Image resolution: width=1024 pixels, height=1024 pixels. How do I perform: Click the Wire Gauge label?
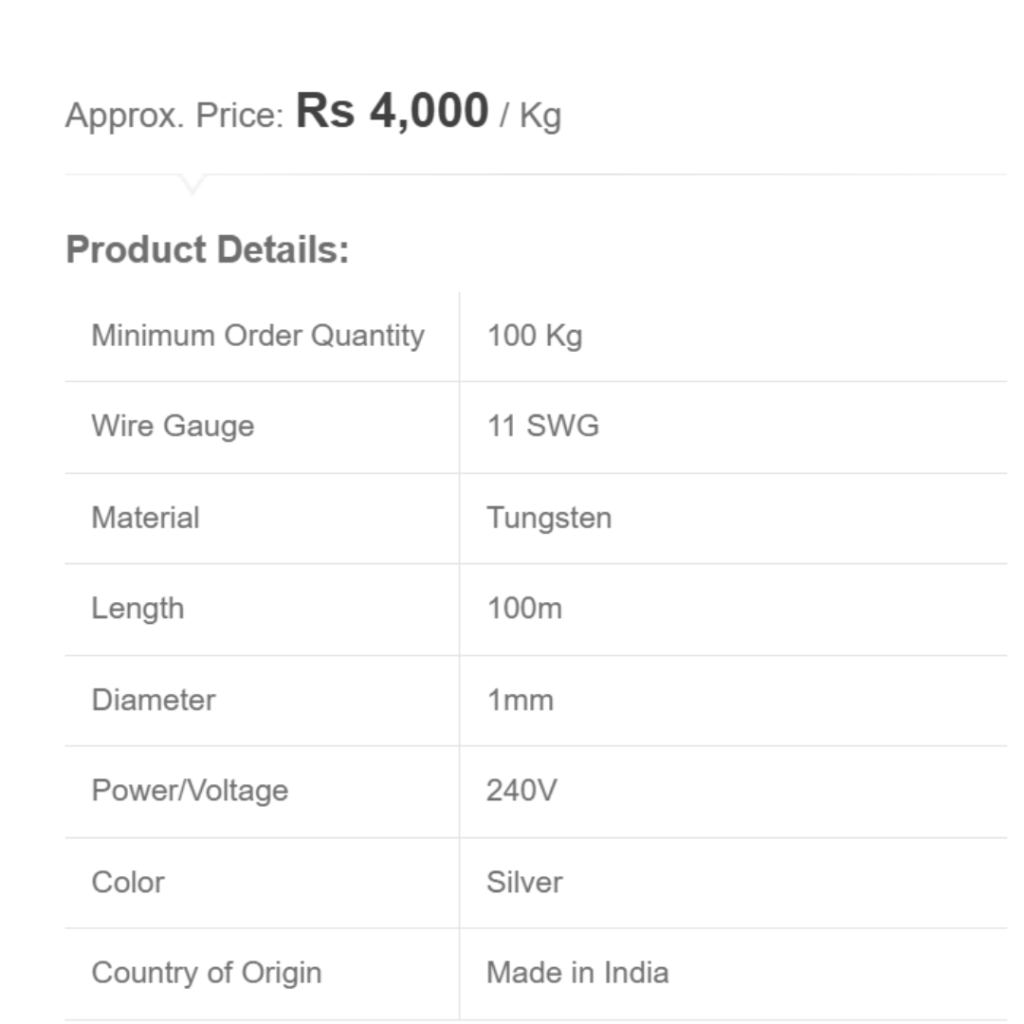(172, 426)
